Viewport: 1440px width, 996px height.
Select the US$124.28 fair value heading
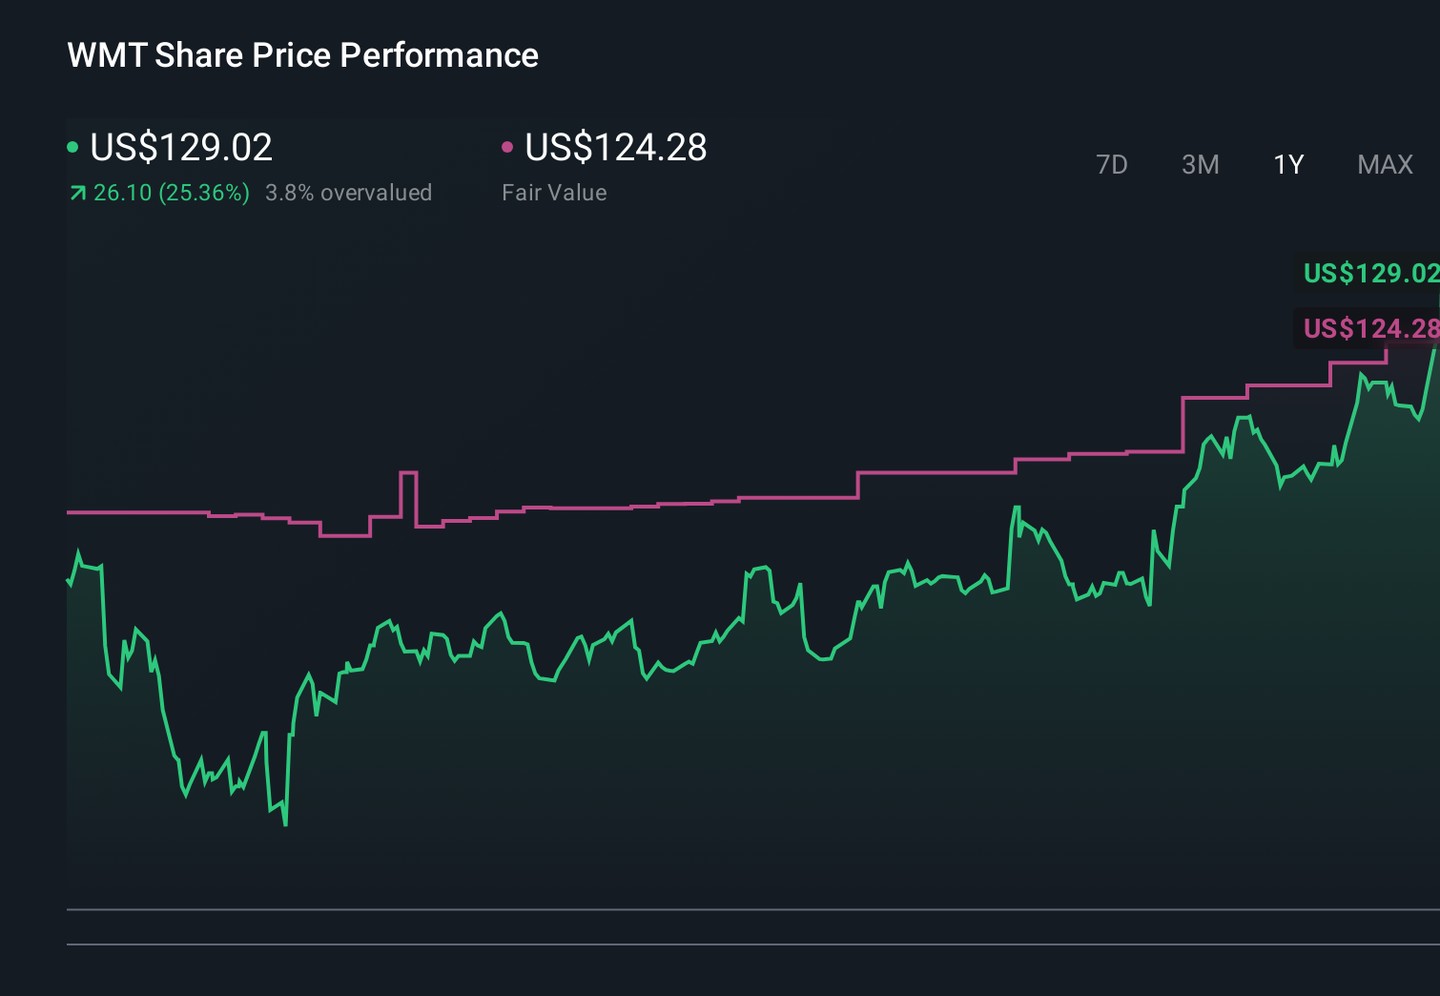point(616,147)
